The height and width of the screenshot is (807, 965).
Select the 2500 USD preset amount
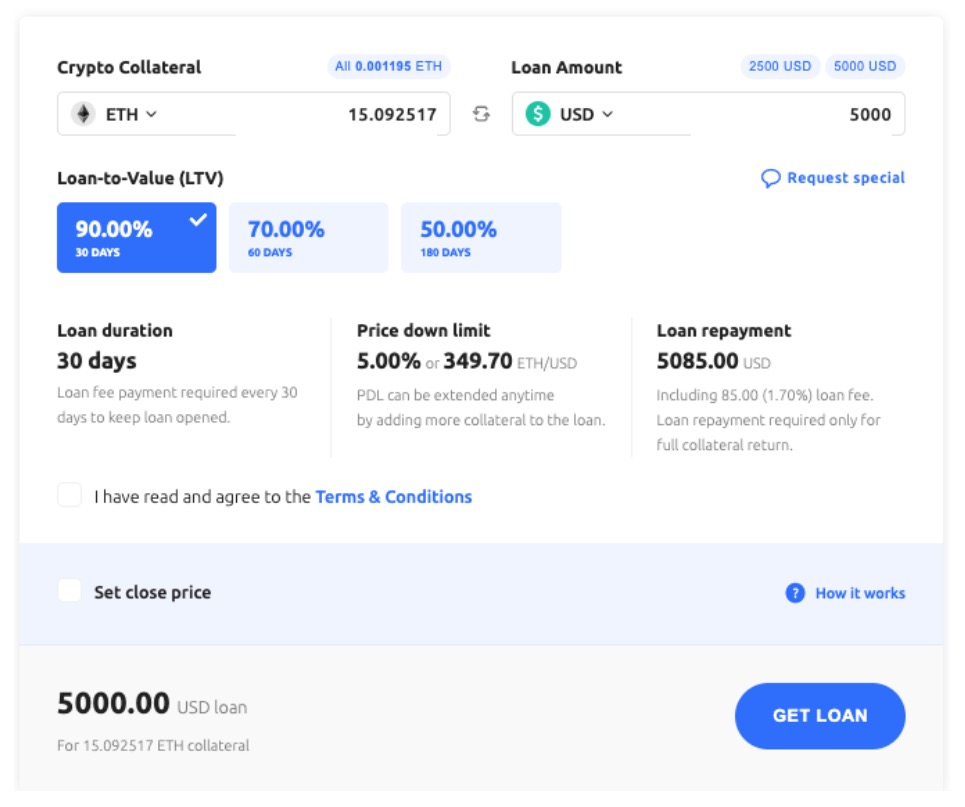(780, 66)
